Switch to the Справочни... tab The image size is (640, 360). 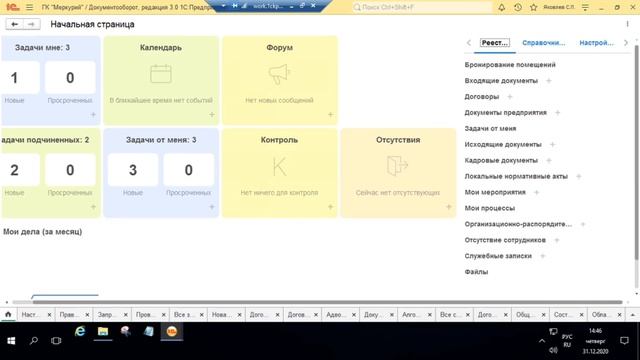(544, 43)
